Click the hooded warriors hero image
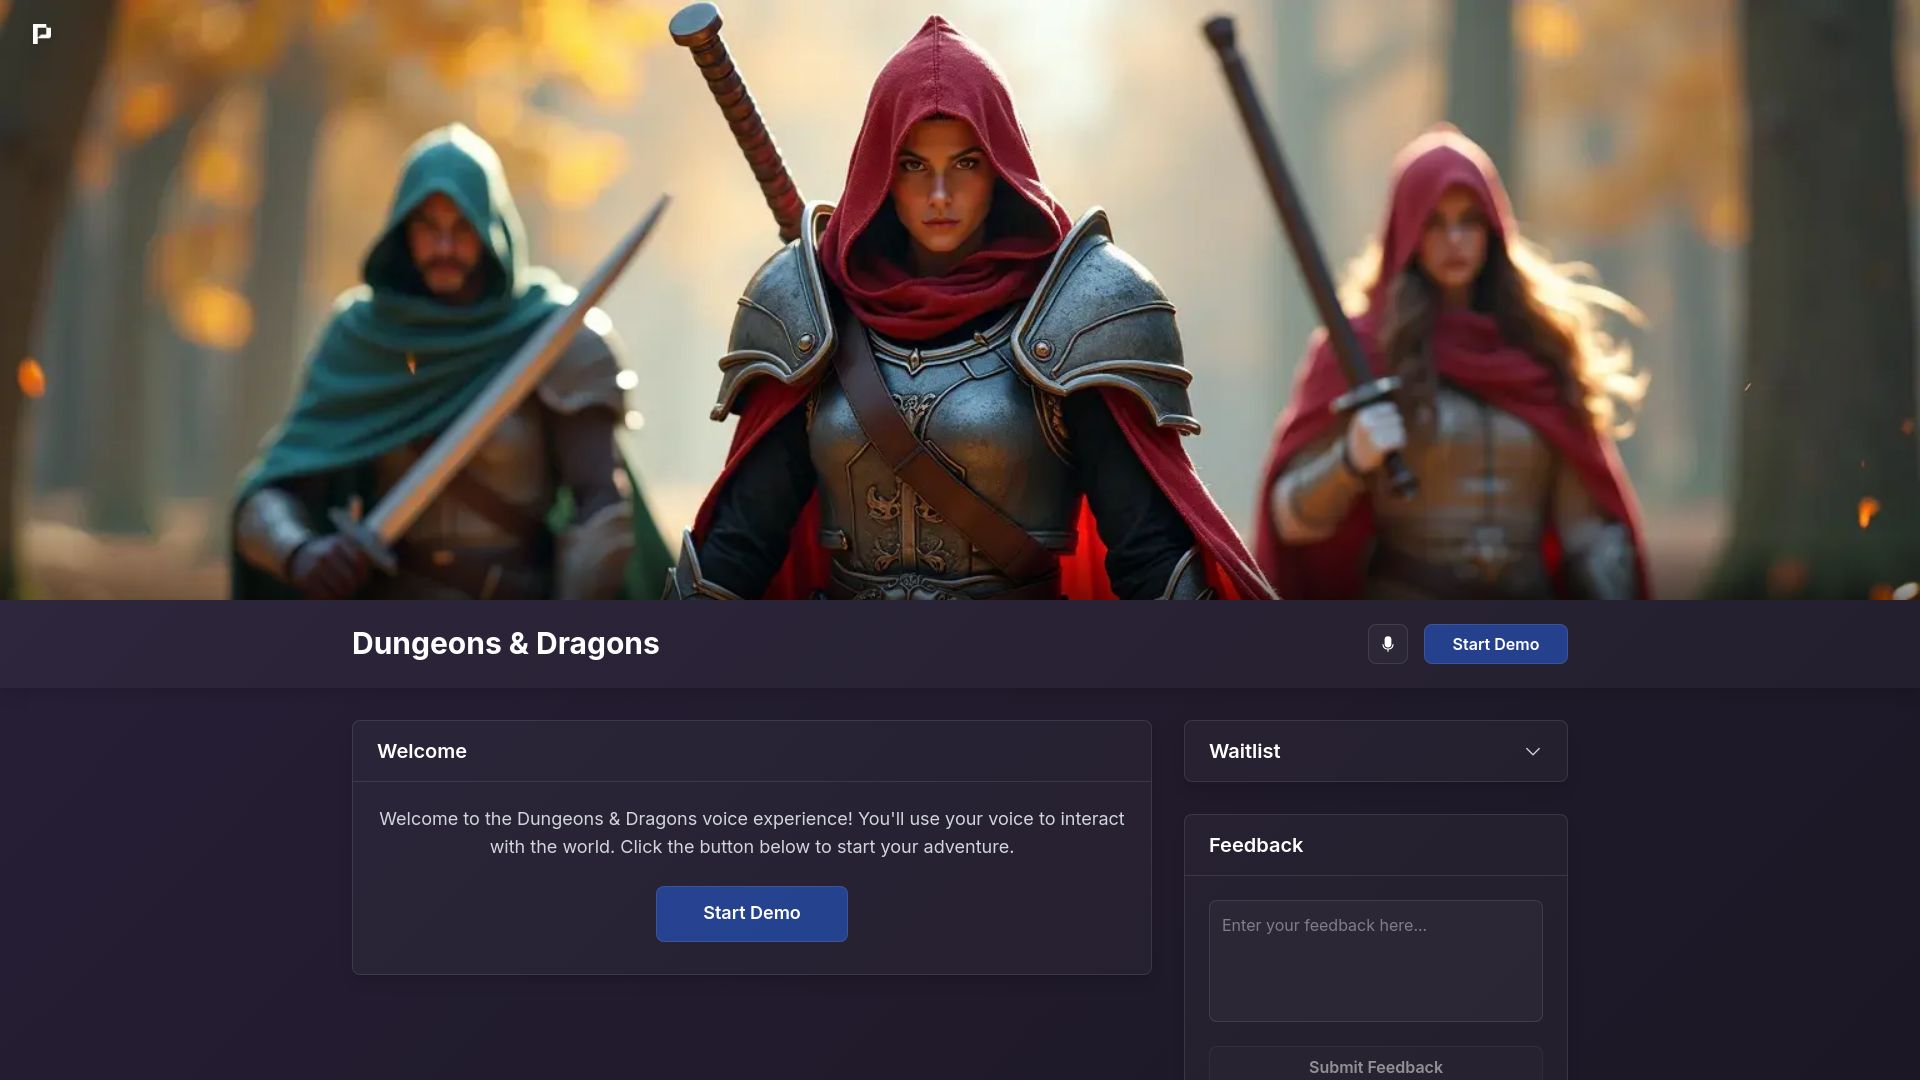Viewport: 1920px width, 1080px height. pyautogui.click(x=960, y=300)
